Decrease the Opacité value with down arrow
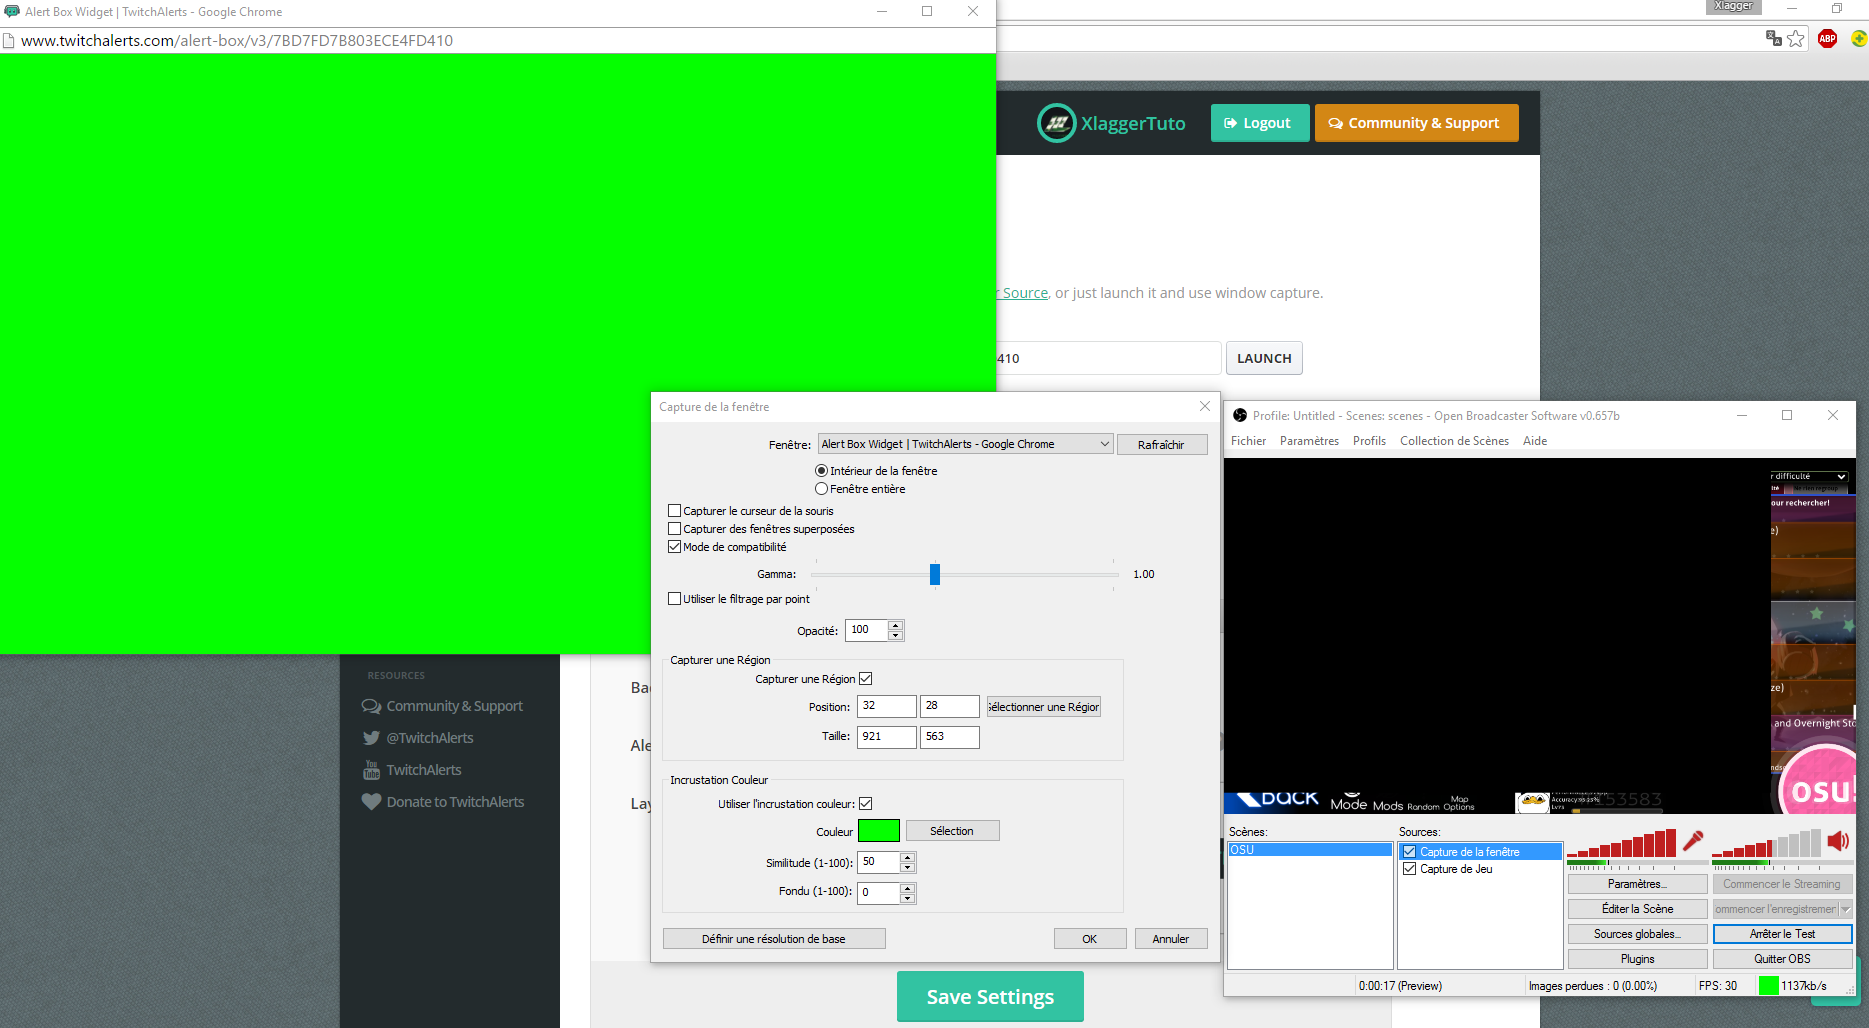This screenshot has width=1869, height=1028. pos(896,636)
